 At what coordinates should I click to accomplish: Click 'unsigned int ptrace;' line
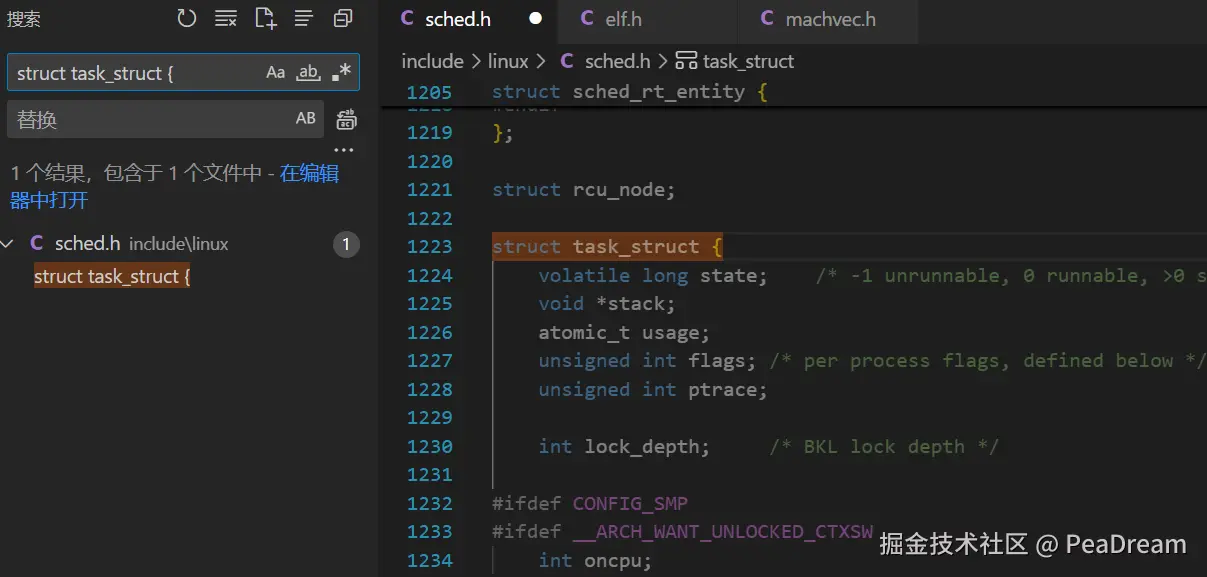pos(653,390)
